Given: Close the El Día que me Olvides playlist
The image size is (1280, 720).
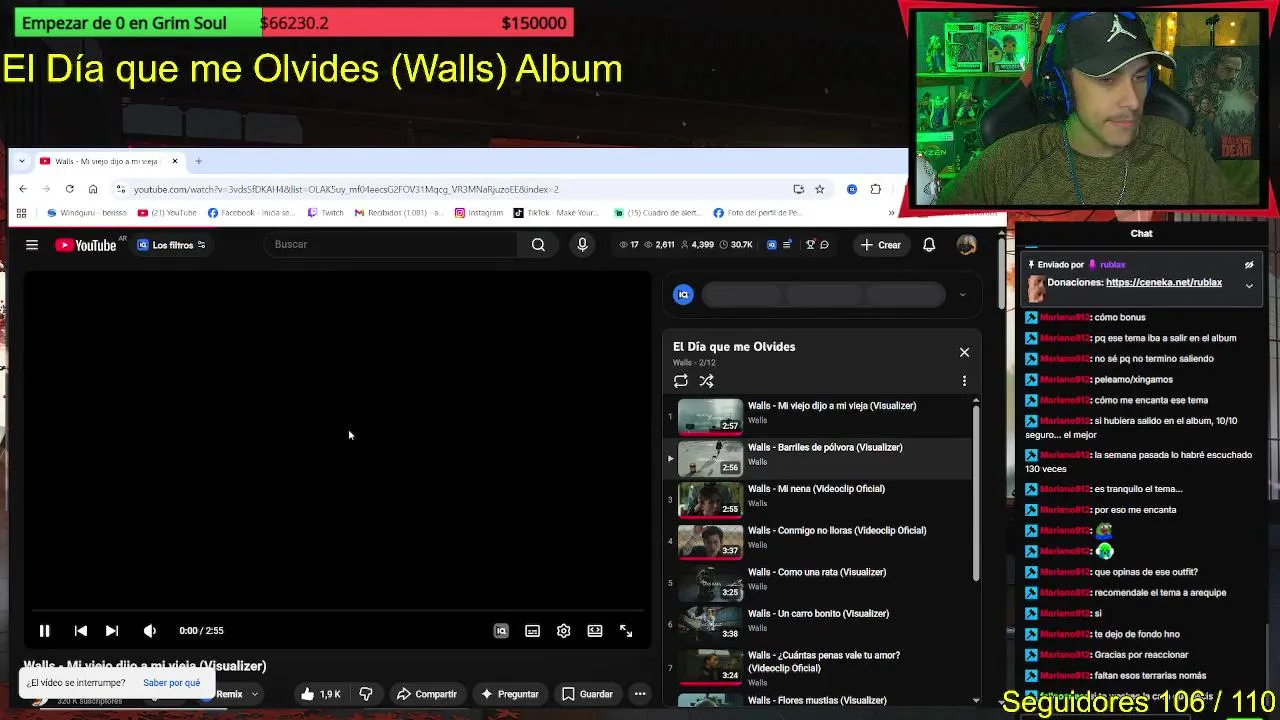Looking at the screenshot, I should point(964,352).
